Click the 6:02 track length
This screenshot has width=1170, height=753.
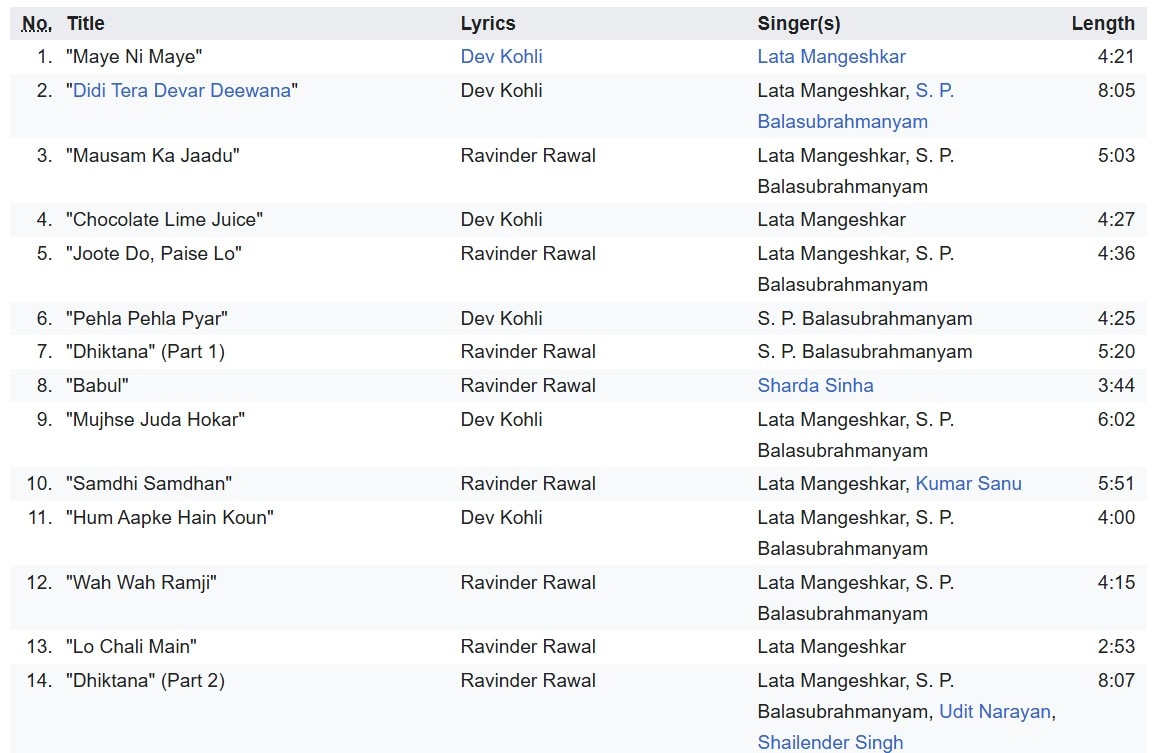tap(1116, 419)
